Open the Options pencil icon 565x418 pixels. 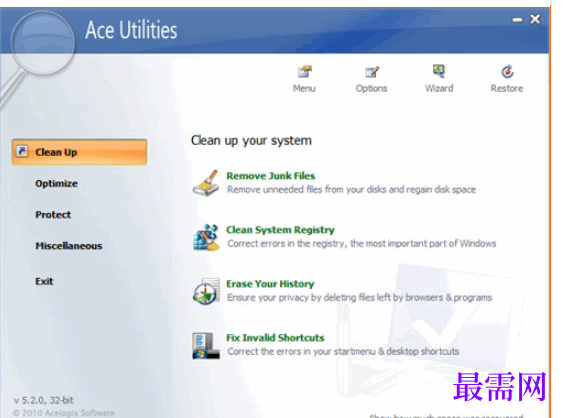pos(372,72)
